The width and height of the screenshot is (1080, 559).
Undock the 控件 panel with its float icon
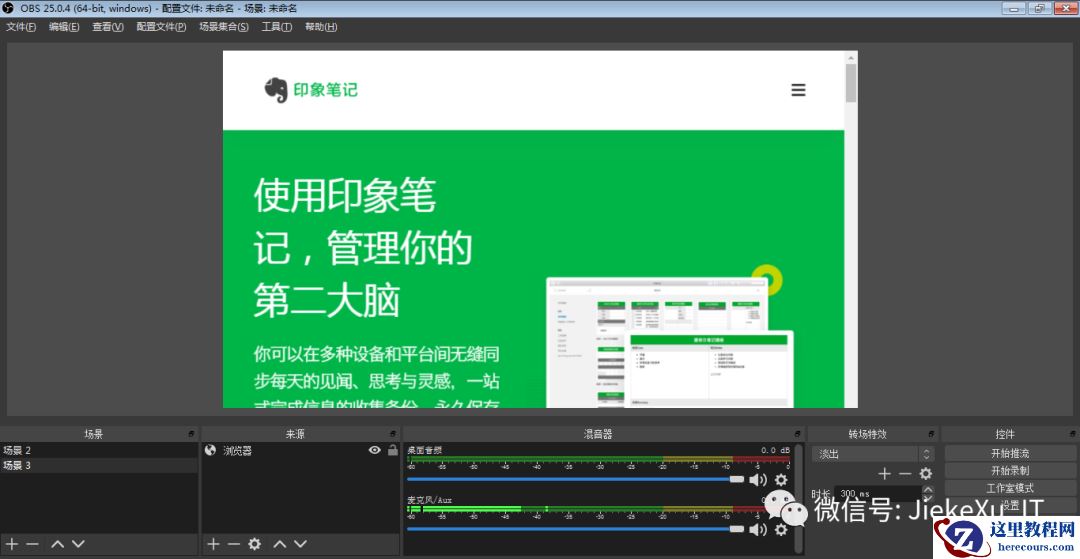pos(1073,434)
